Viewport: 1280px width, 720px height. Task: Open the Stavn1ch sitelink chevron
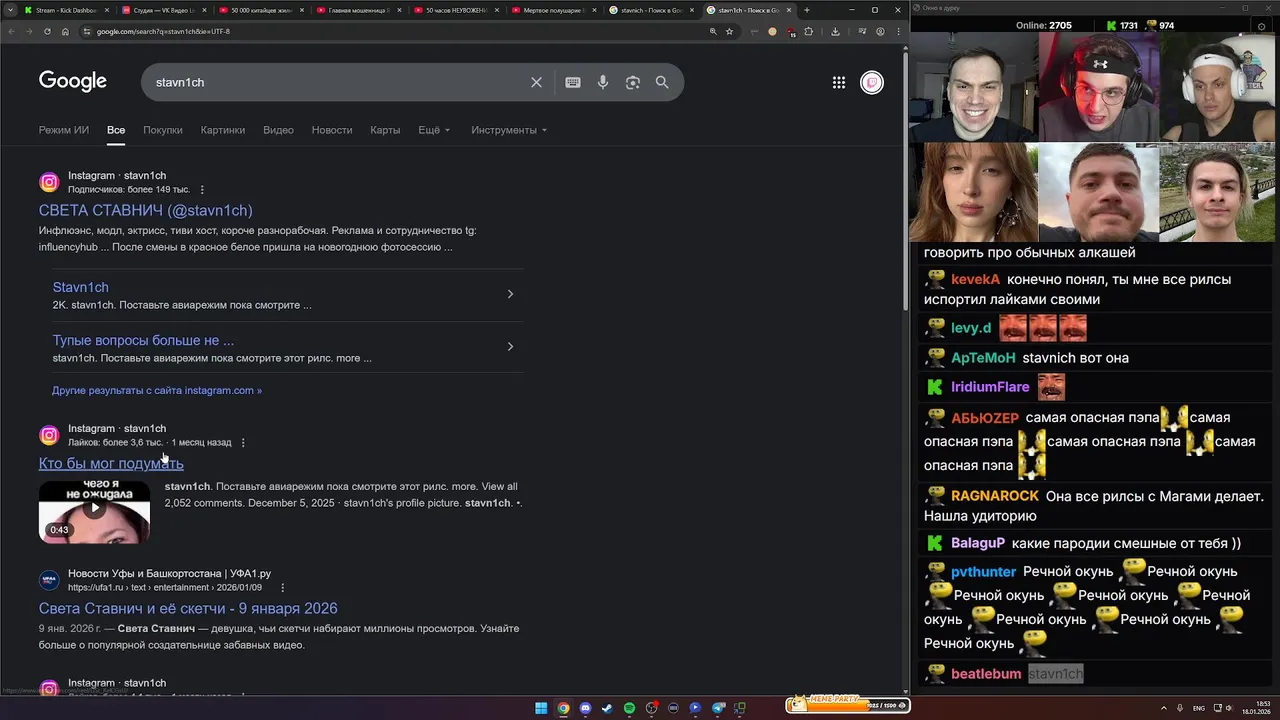pos(510,294)
